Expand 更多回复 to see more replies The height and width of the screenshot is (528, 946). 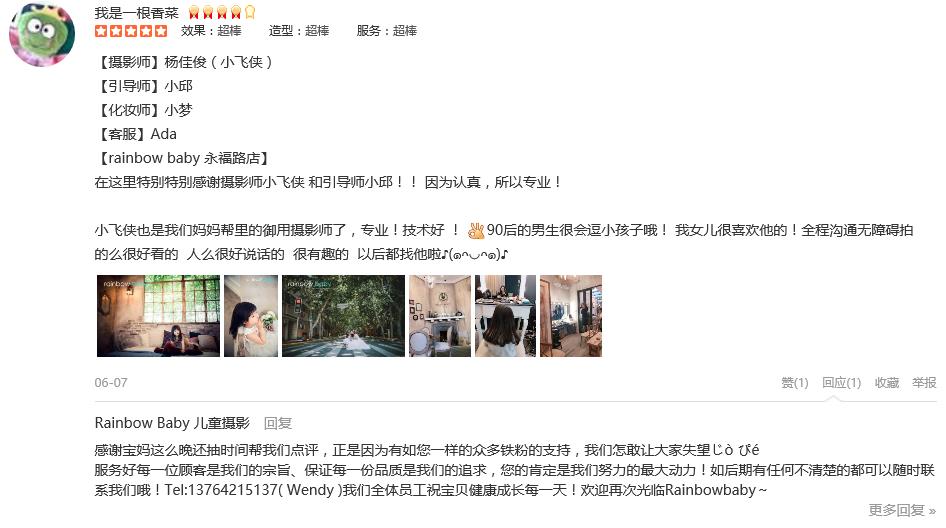(902, 511)
